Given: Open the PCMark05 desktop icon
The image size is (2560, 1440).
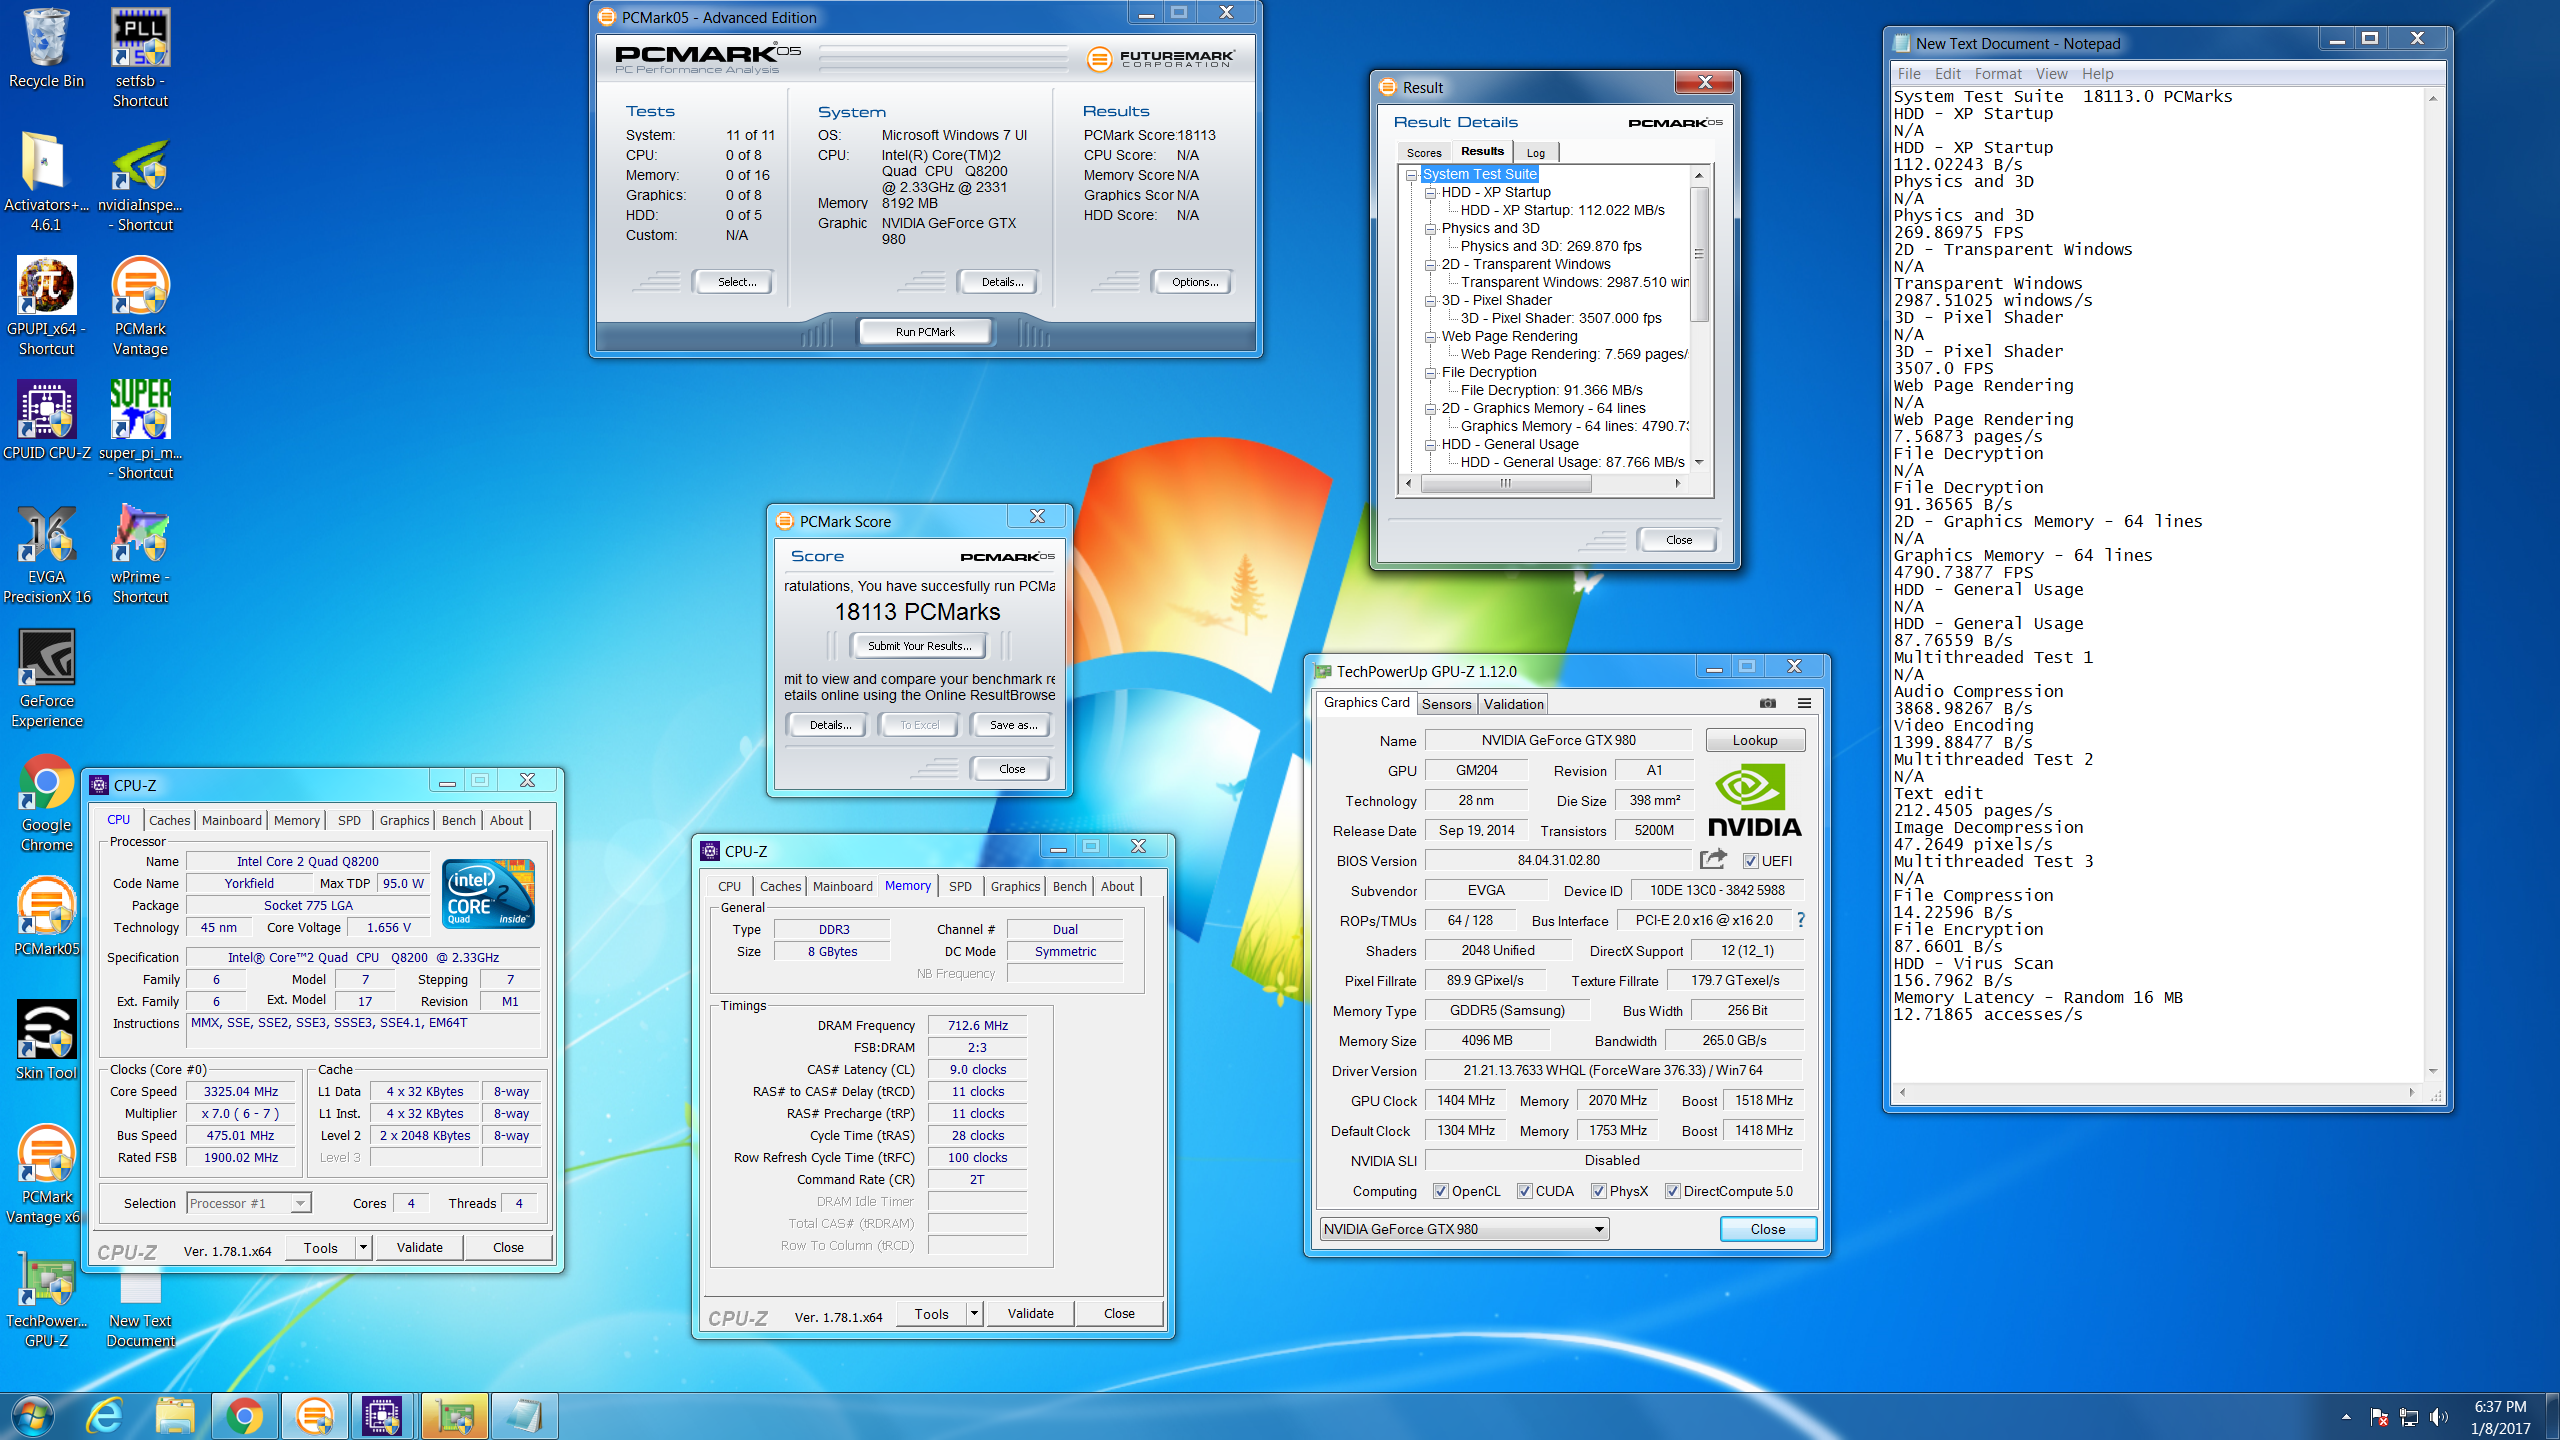Looking at the screenshot, I should (x=46, y=916).
